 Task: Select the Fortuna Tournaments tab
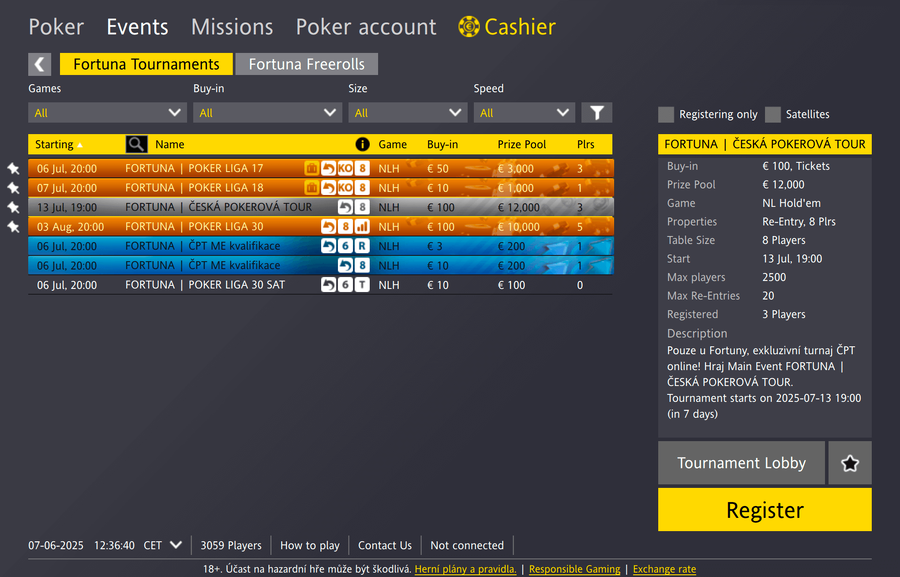point(146,64)
